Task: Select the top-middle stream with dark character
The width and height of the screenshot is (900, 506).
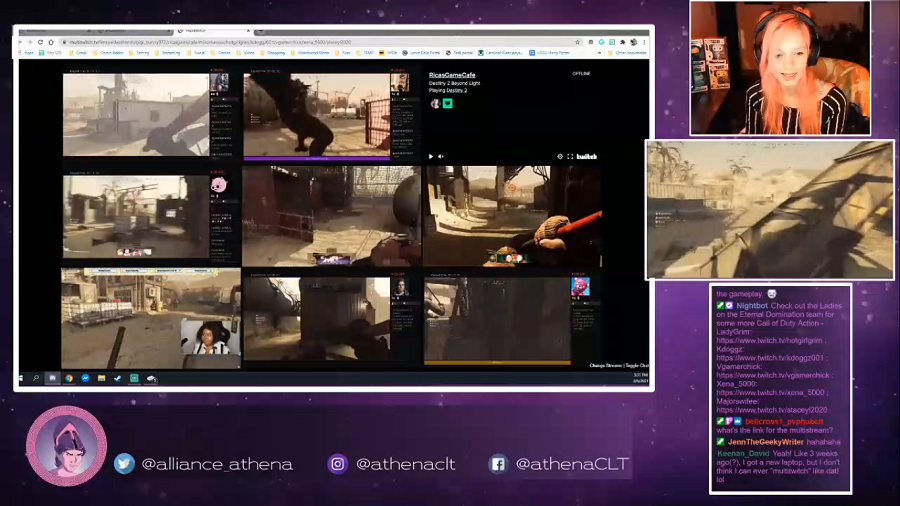Action: (x=317, y=115)
